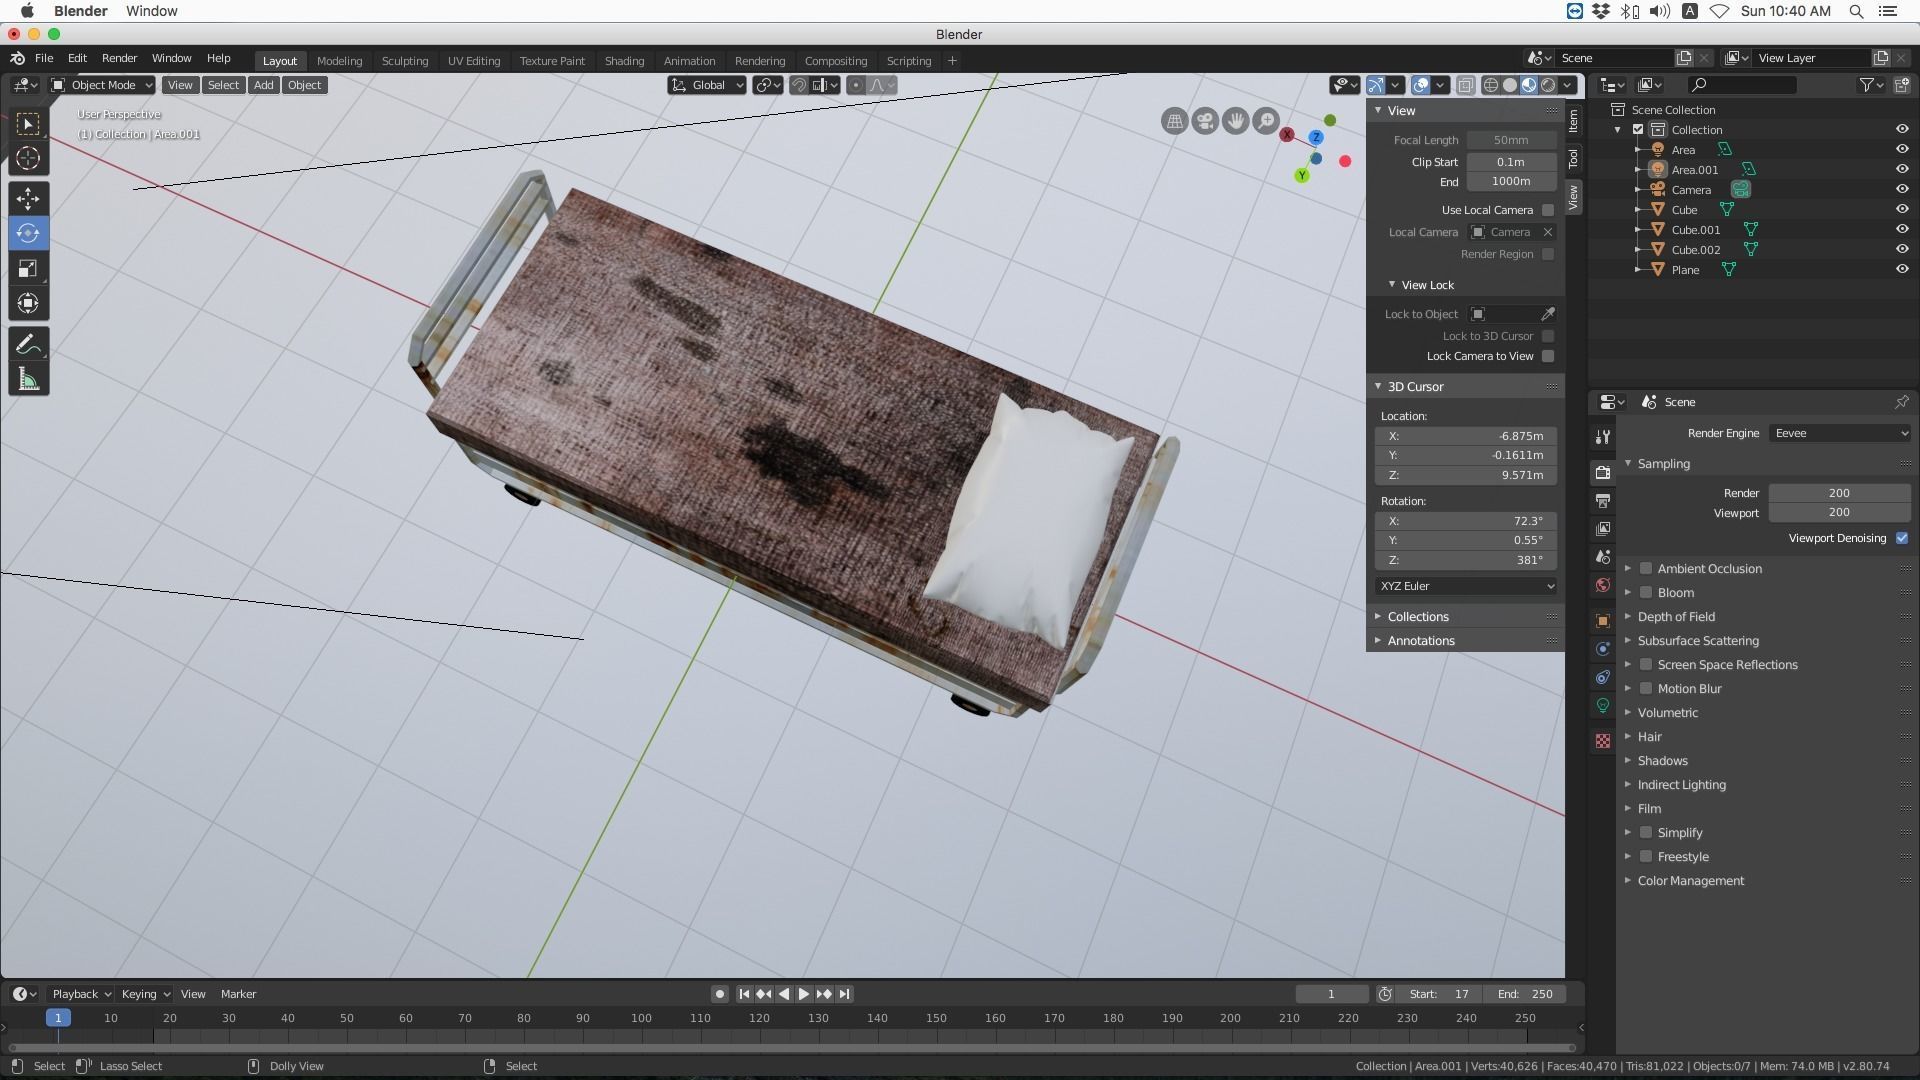The width and height of the screenshot is (1920, 1080).
Task: Open the Render Engine dropdown
Action: 1840,433
